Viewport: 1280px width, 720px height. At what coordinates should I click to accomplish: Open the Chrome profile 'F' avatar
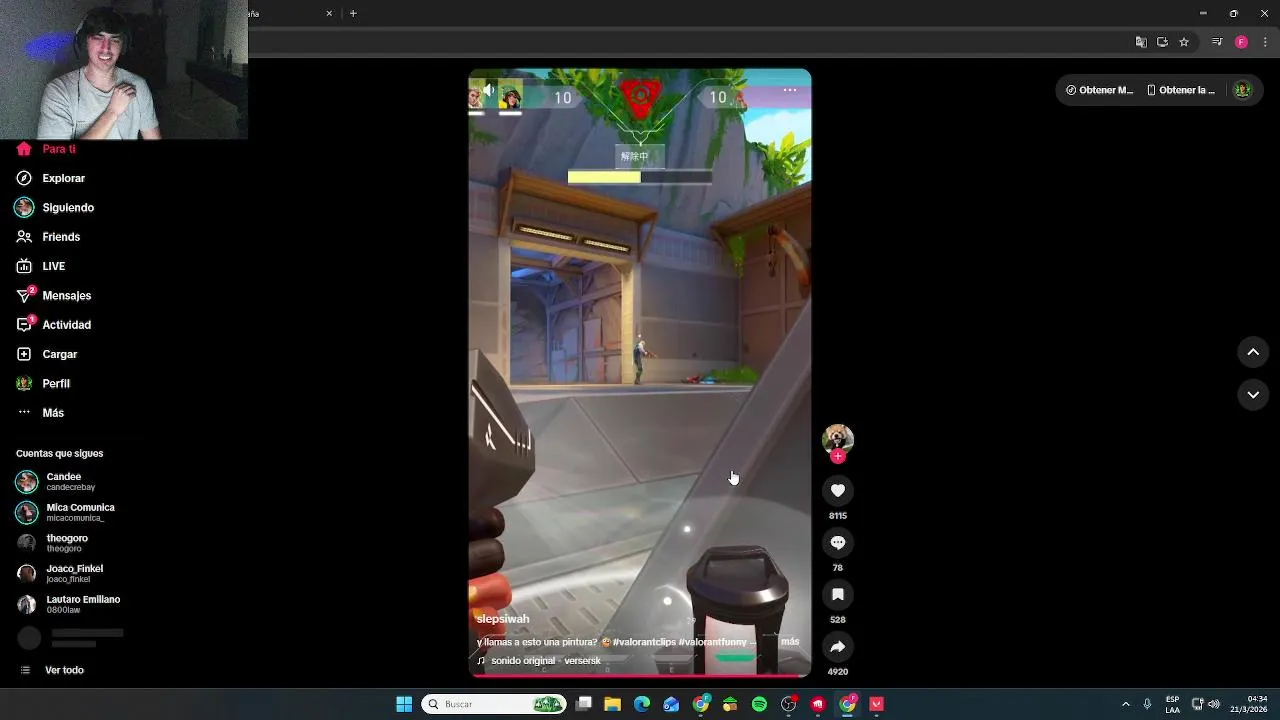click(1241, 42)
